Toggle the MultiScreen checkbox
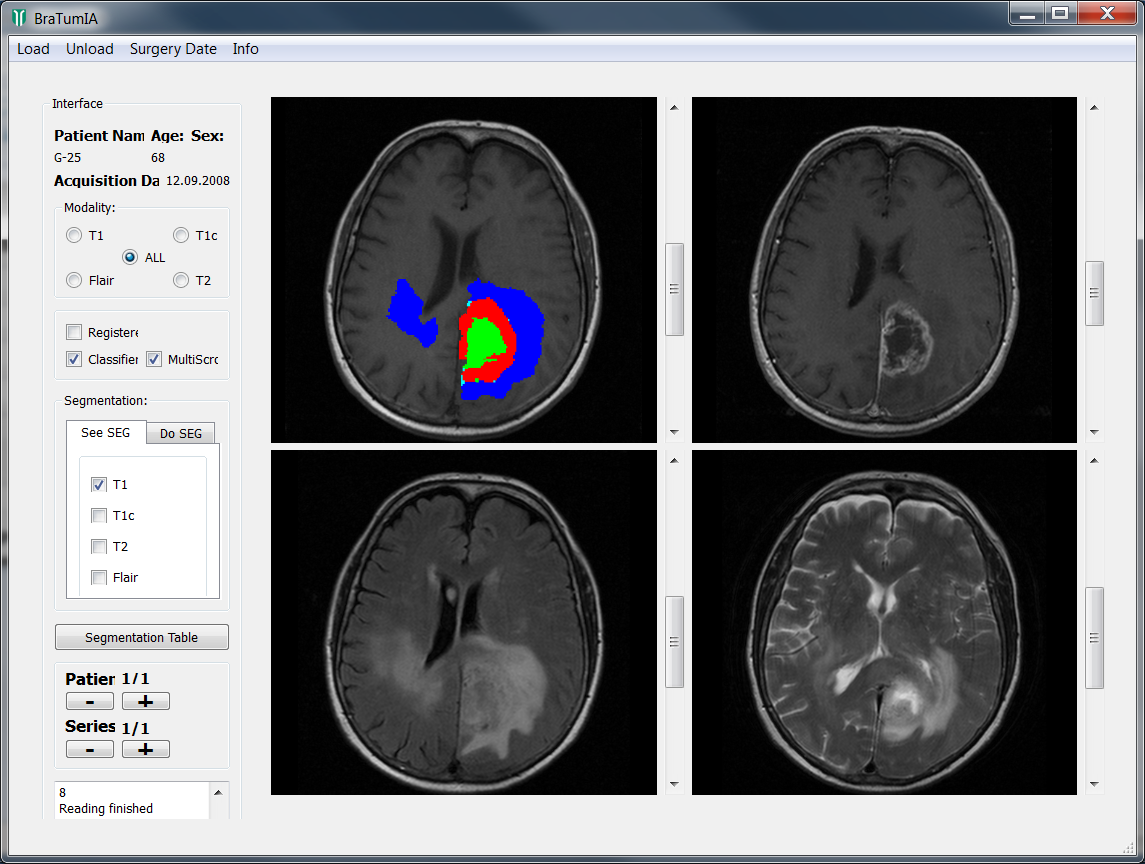 coord(154,359)
